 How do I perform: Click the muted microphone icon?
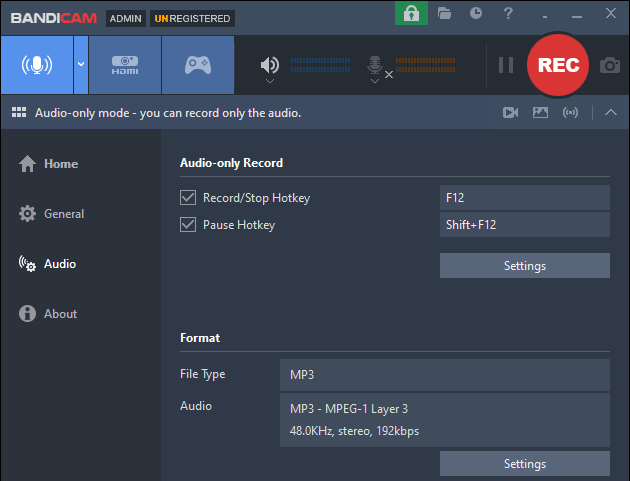coord(375,64)
